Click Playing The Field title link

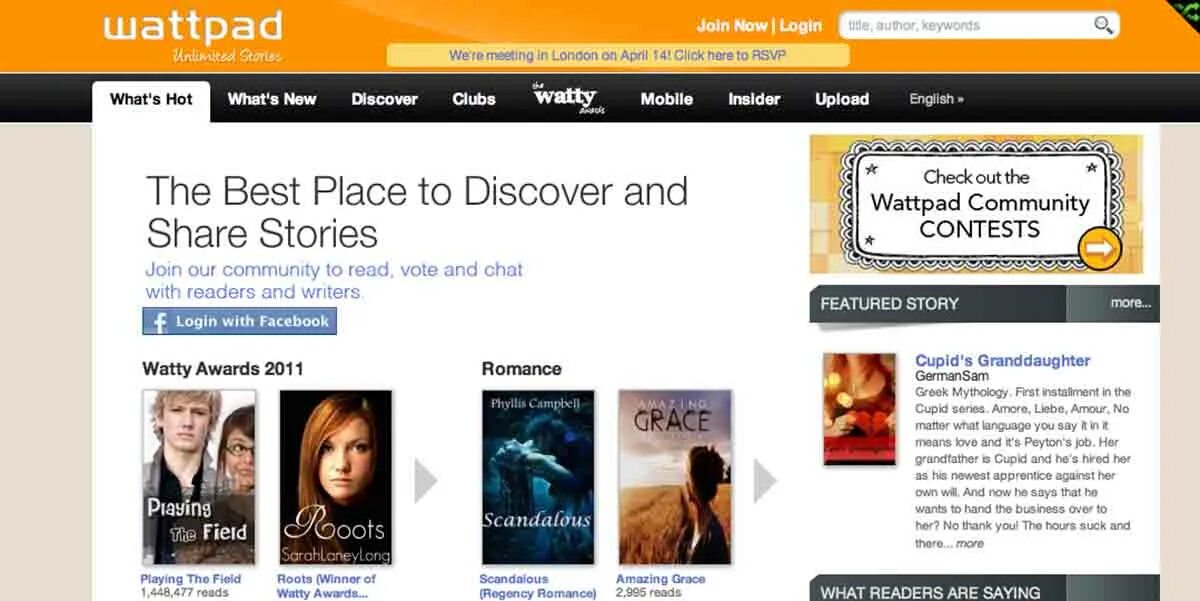click(x=191, y=579)
